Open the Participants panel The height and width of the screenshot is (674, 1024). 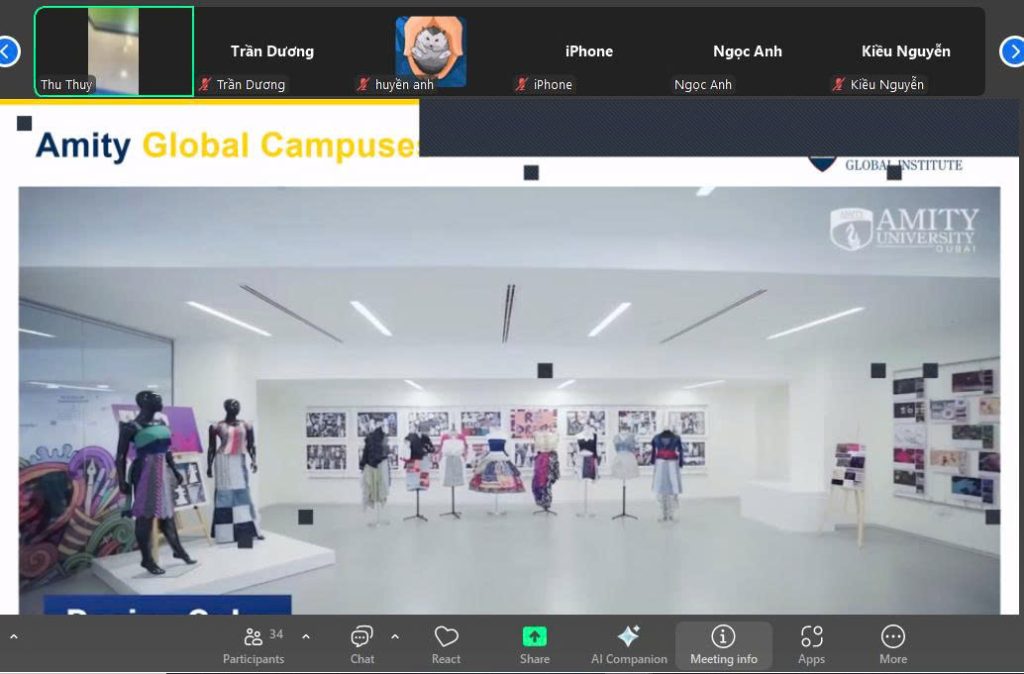click(253, 645)
